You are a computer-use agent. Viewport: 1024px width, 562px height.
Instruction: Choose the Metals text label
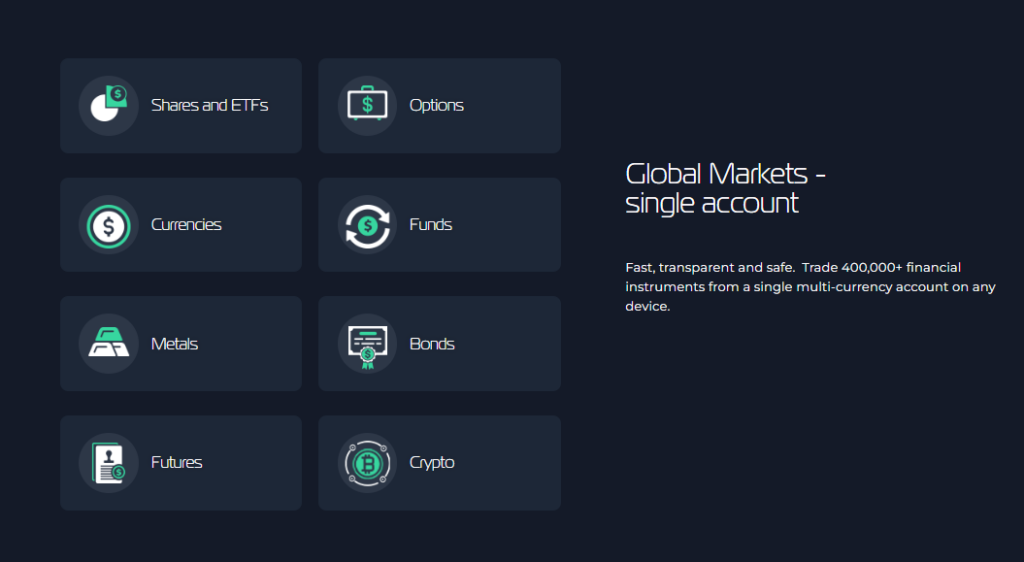point(174,344)
